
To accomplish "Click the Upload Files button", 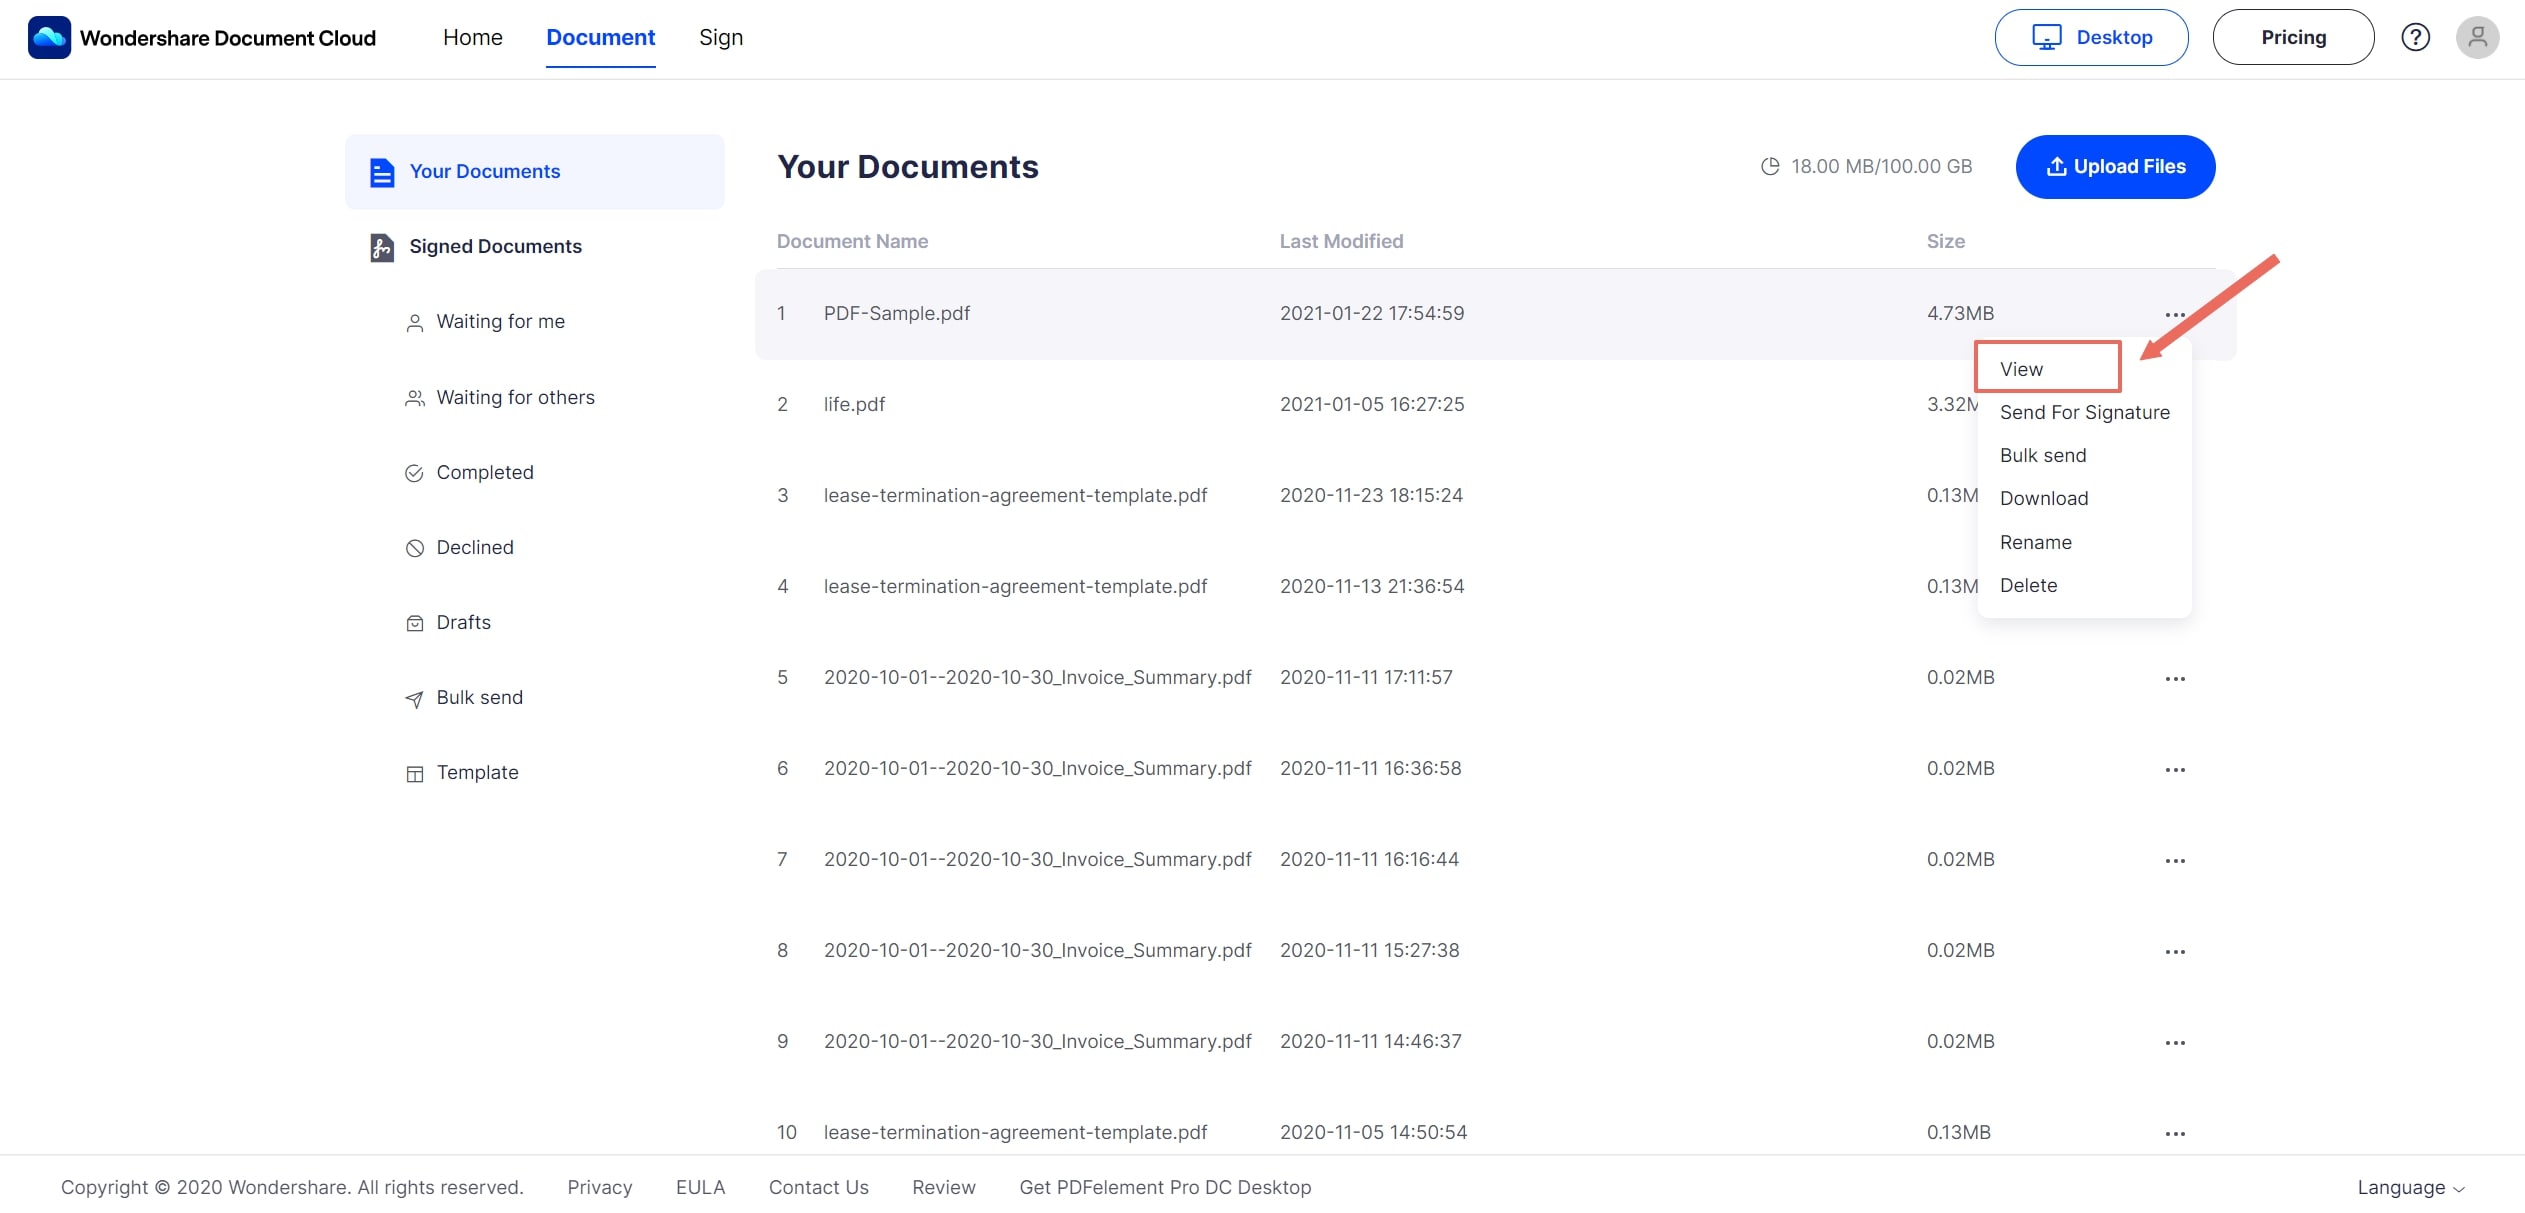I will point(2115,167).
